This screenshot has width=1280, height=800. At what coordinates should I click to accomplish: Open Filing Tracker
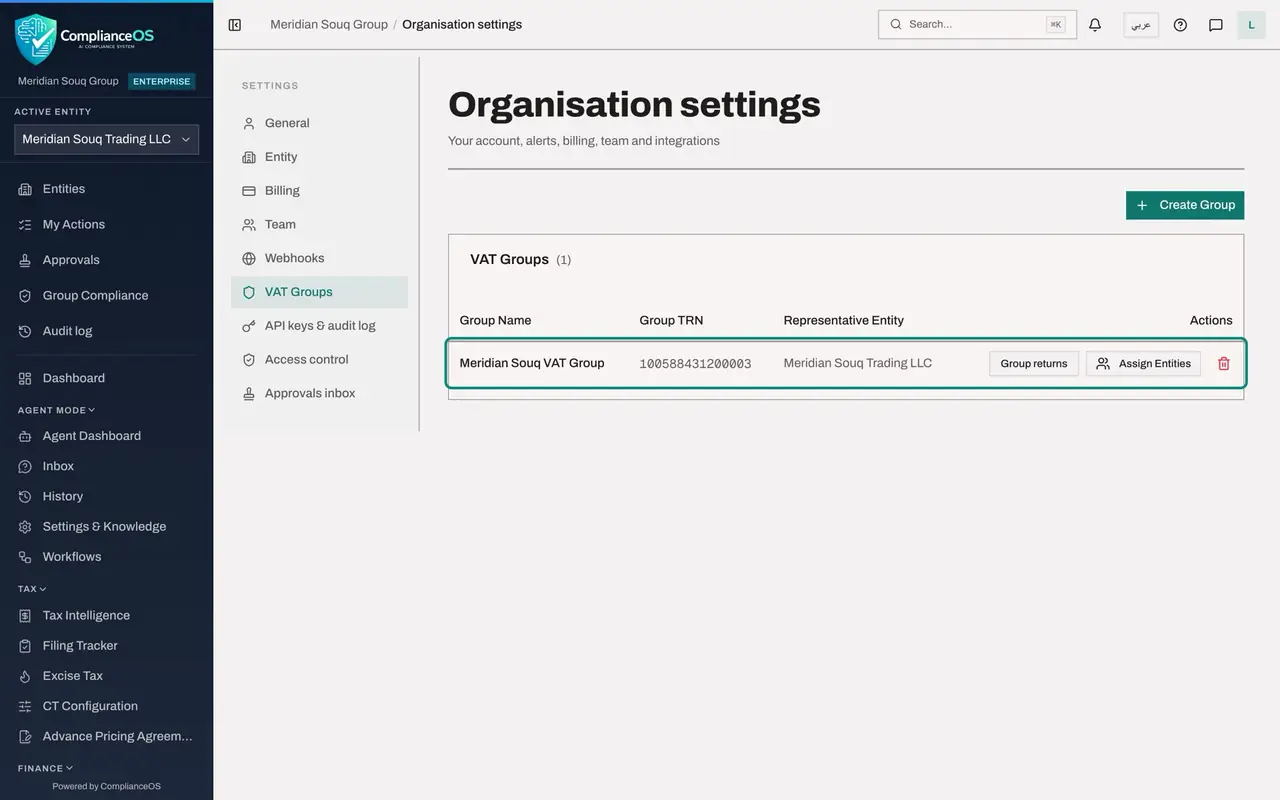click(x=106, y=646)
